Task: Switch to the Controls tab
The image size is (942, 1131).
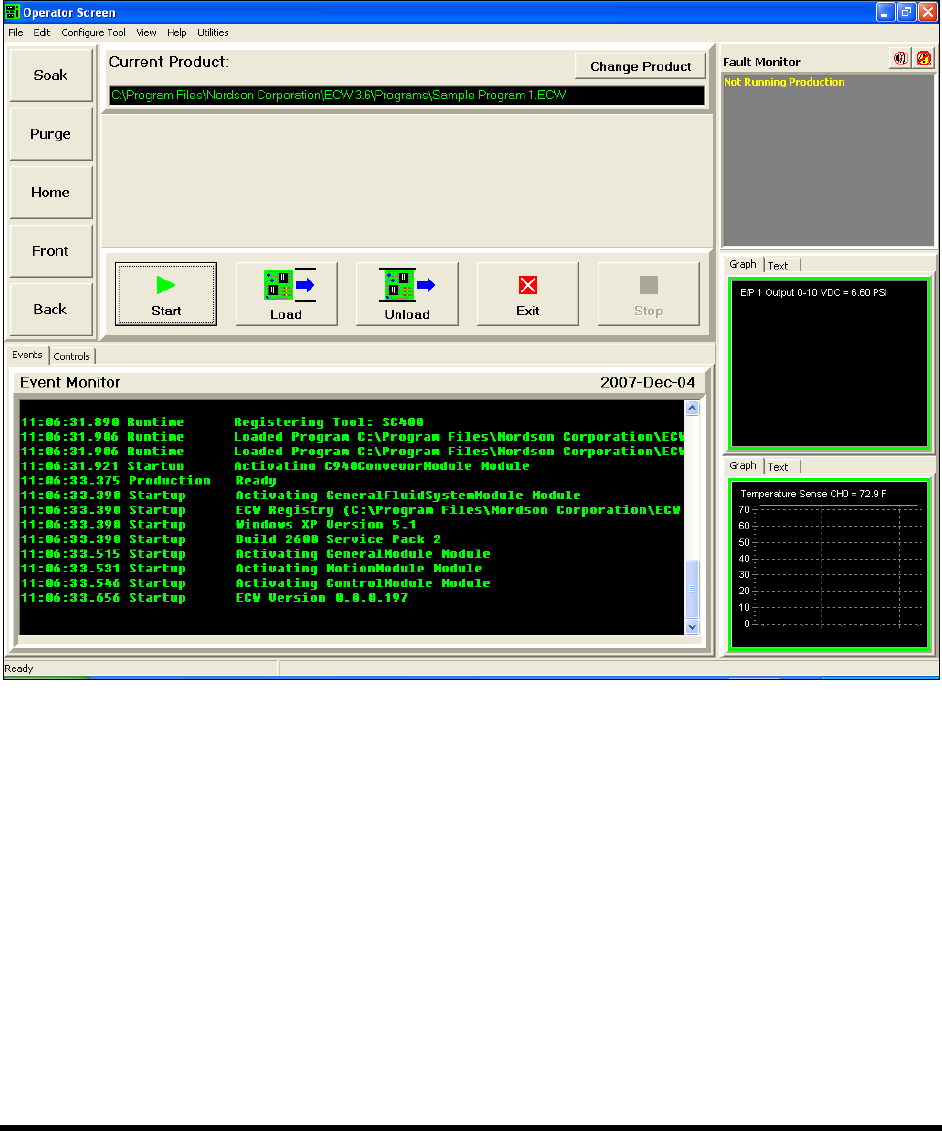Action: click(71, 356)
